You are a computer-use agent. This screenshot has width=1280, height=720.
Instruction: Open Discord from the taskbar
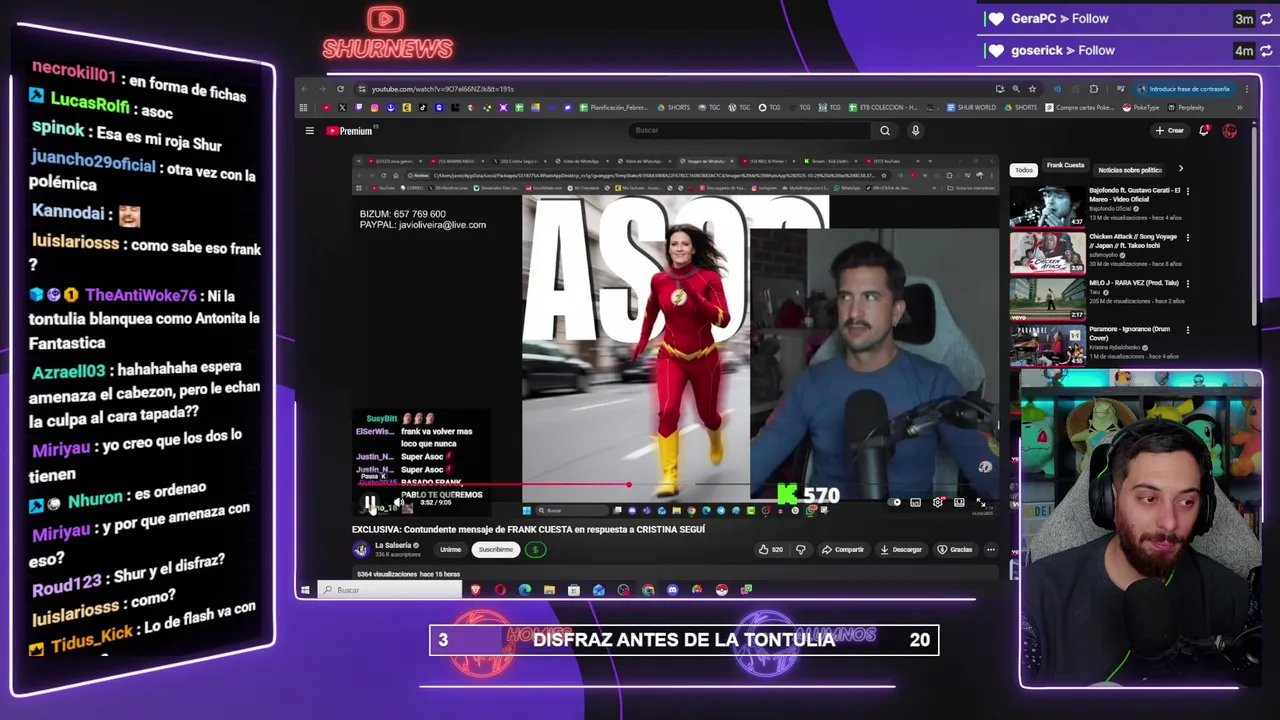coord(672,590)
